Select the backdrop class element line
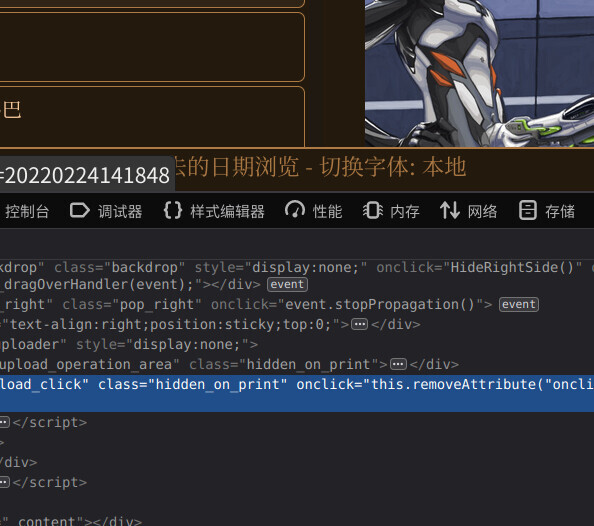The width and height of the screenshot is (594, 526). coord(297,268)
